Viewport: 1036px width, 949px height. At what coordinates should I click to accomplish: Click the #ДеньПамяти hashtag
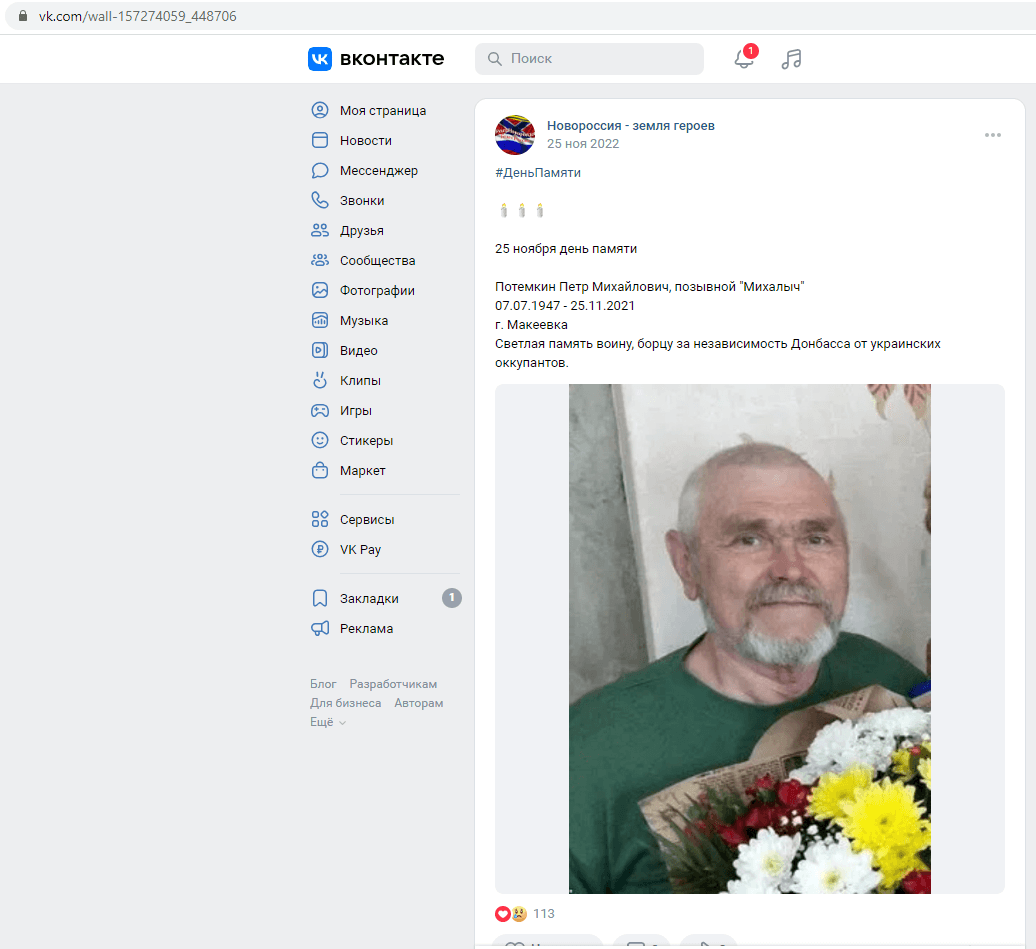(x=538, y=172)
